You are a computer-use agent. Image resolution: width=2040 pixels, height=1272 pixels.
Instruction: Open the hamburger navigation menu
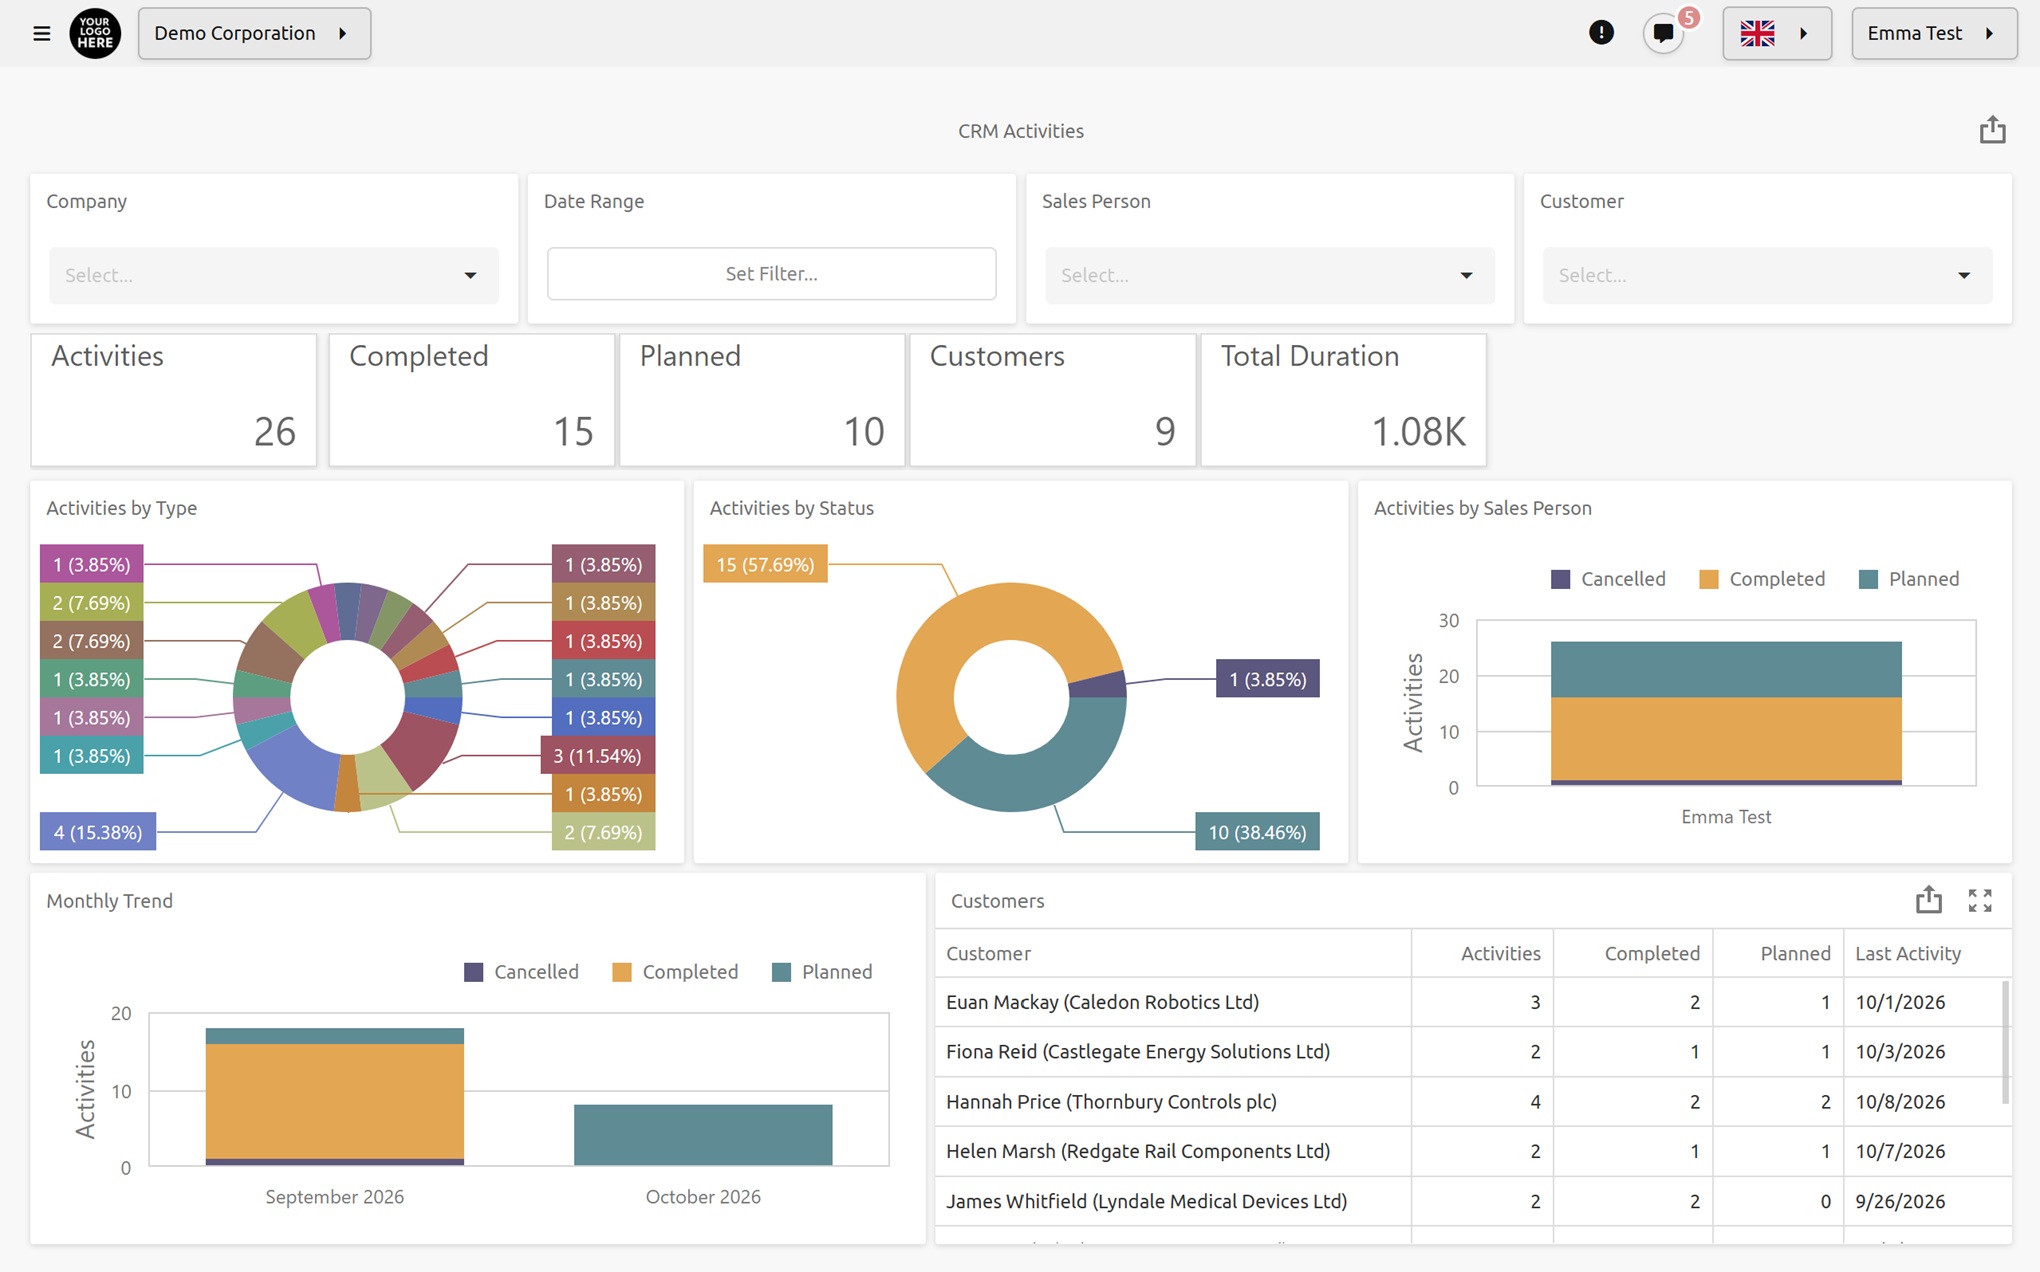[41, 33]
